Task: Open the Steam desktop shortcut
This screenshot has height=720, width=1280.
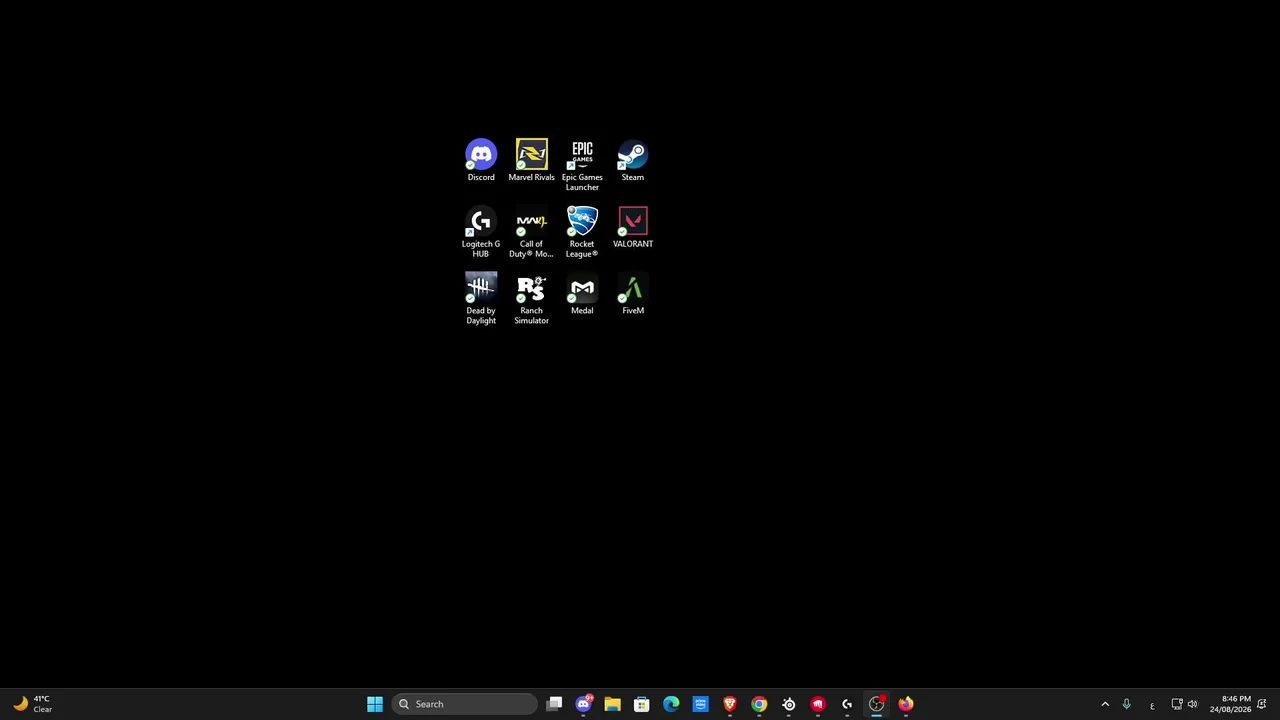Action: pyautogui.click(x=633, y=161)
